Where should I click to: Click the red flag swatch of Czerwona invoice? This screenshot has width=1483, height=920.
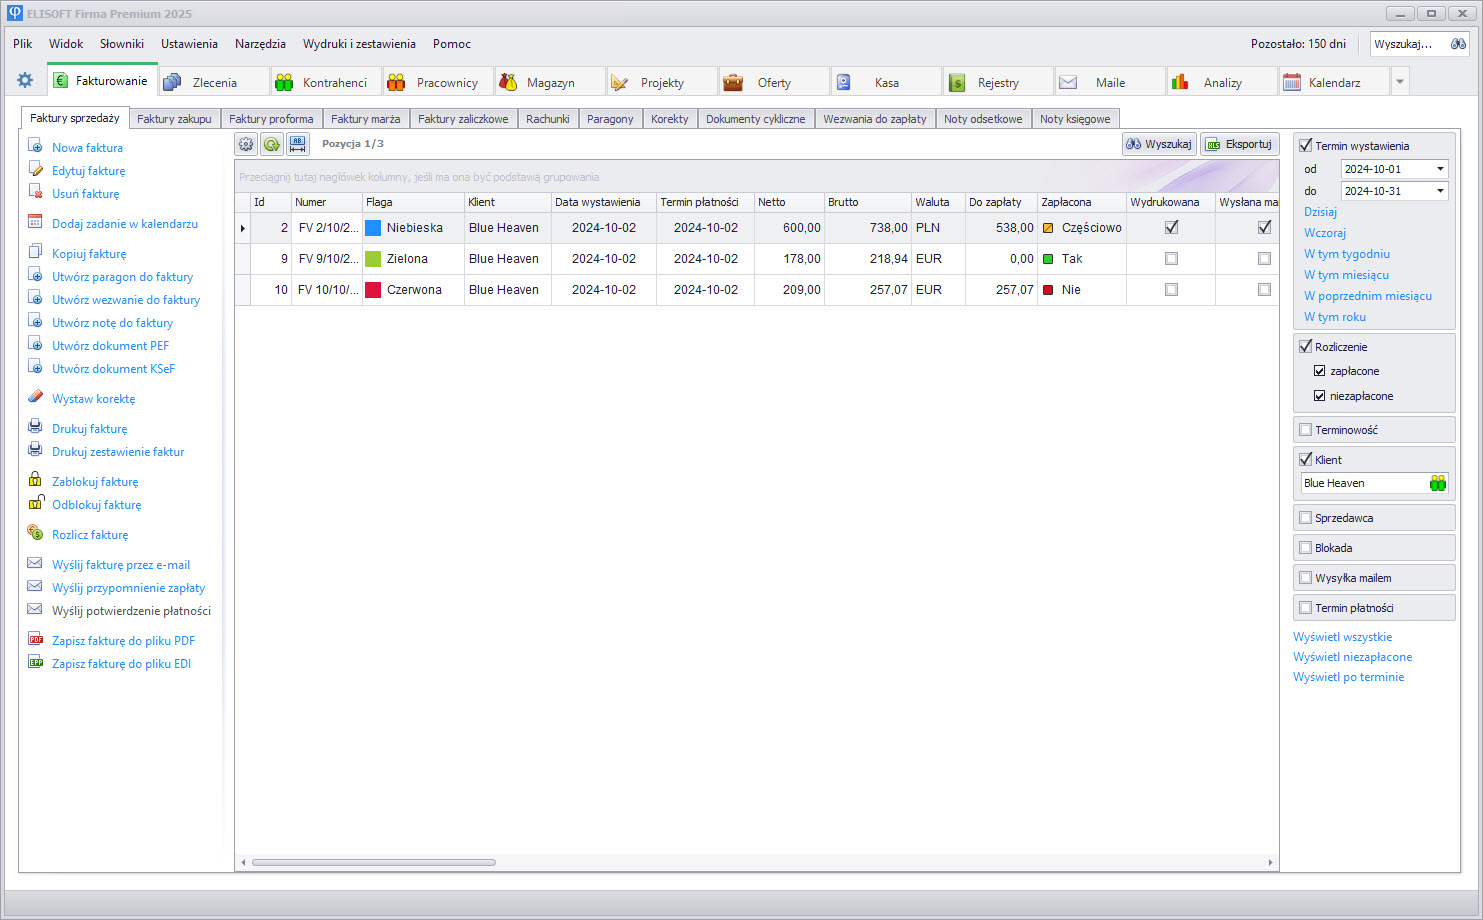click(373, 290)
